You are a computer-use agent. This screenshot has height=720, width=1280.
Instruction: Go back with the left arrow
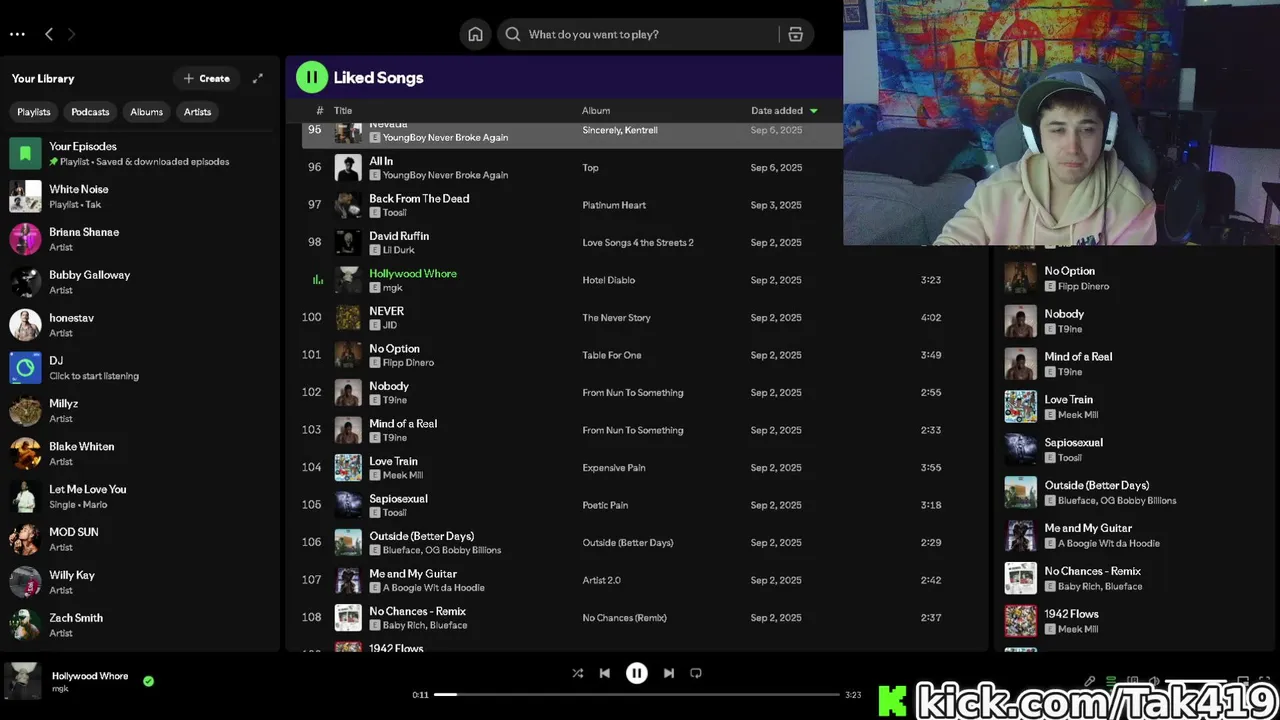point(49,34)
